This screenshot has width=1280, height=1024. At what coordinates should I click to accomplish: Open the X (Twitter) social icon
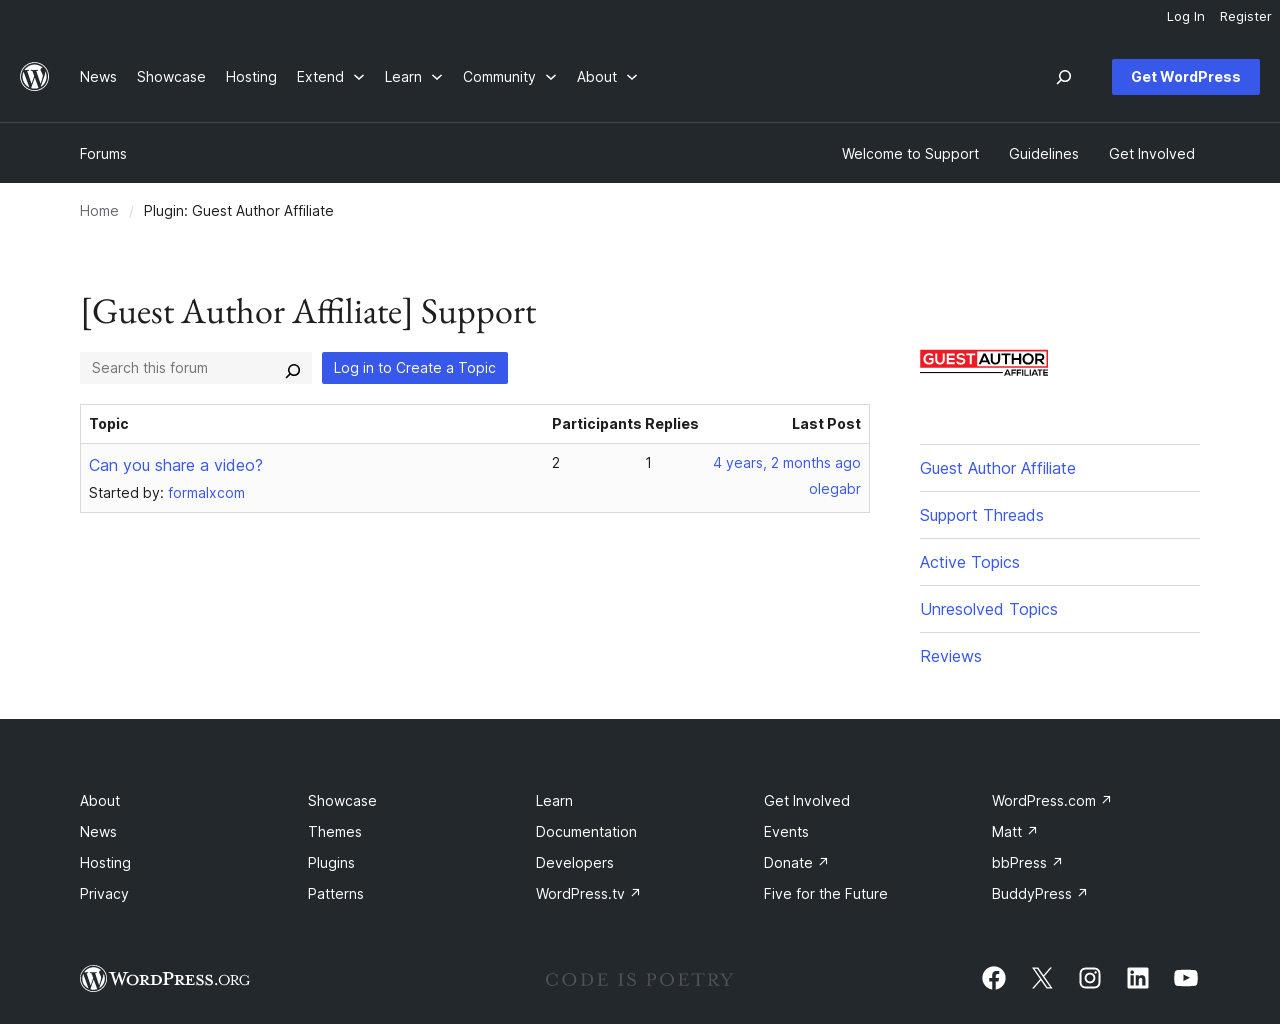click(1042, 978)
